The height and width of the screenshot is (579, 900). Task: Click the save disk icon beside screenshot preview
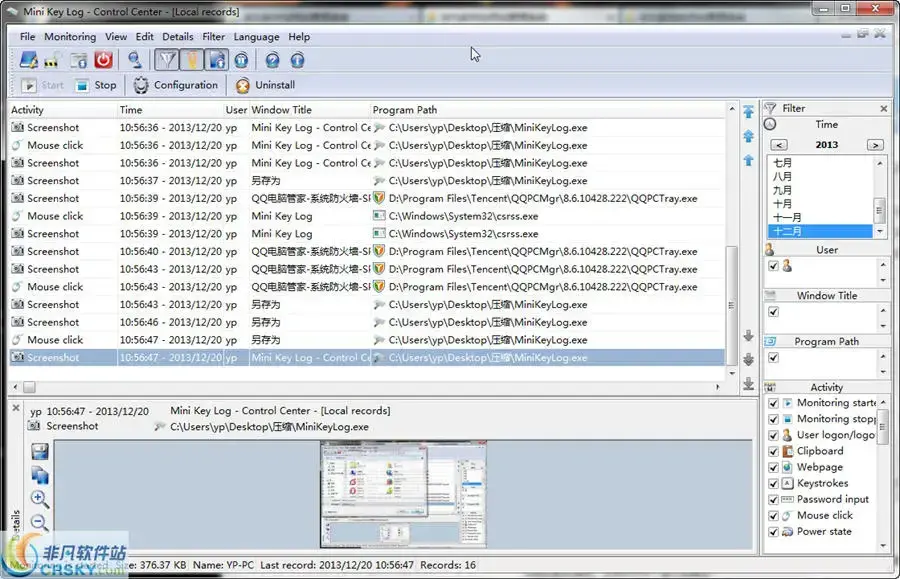coord(40,452)
